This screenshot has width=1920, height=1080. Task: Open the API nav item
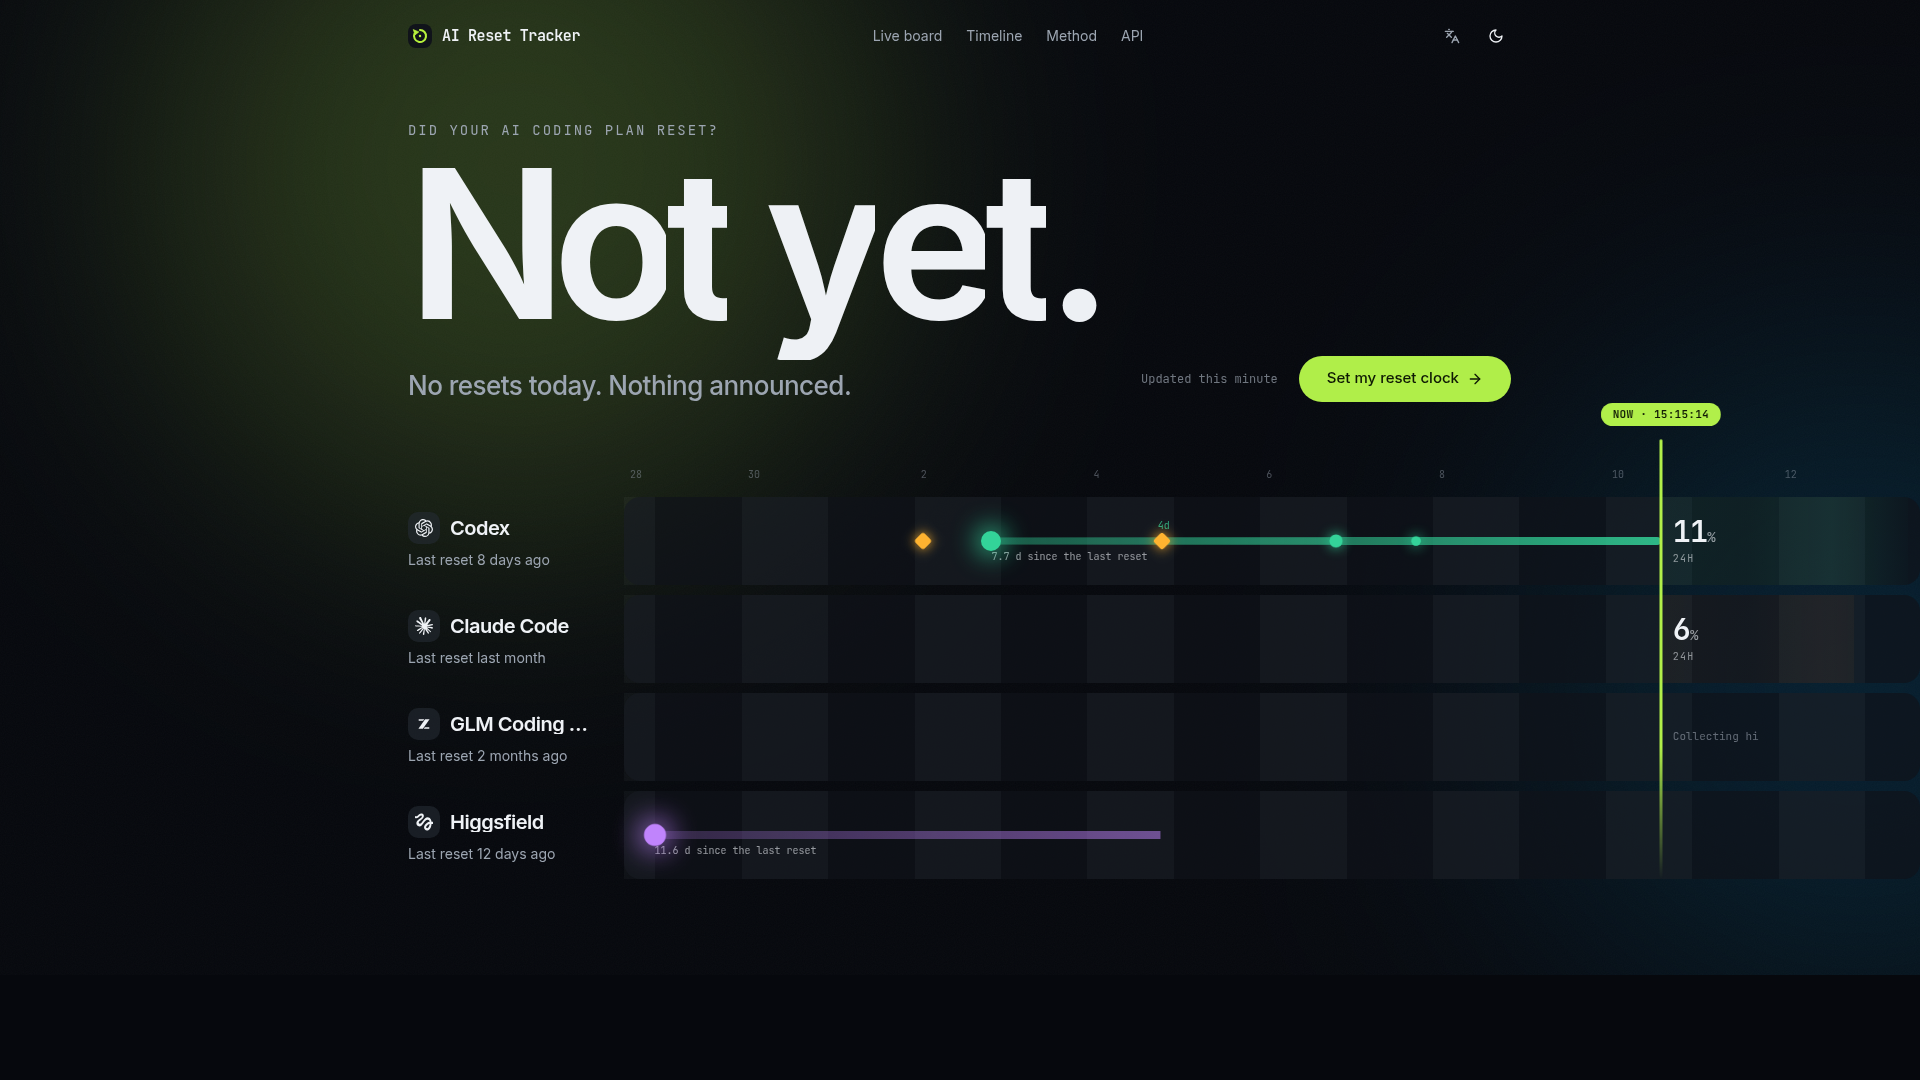click(1132, 36)
